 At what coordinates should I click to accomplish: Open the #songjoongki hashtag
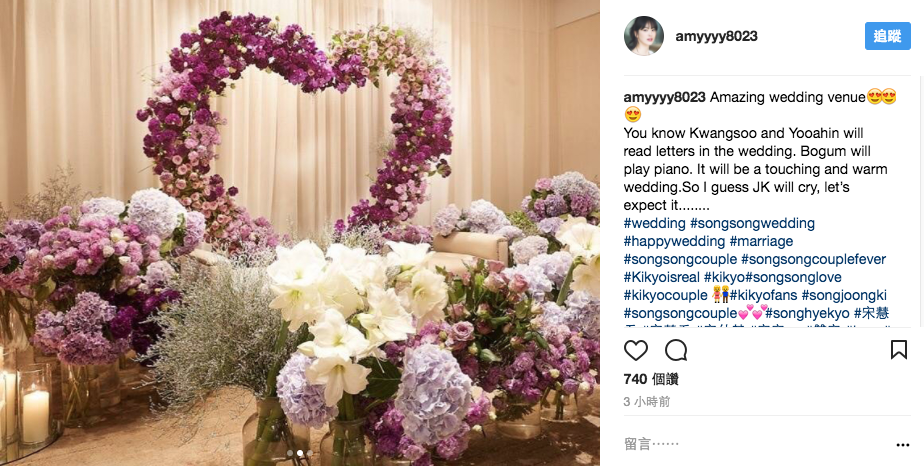pos(844,295)
